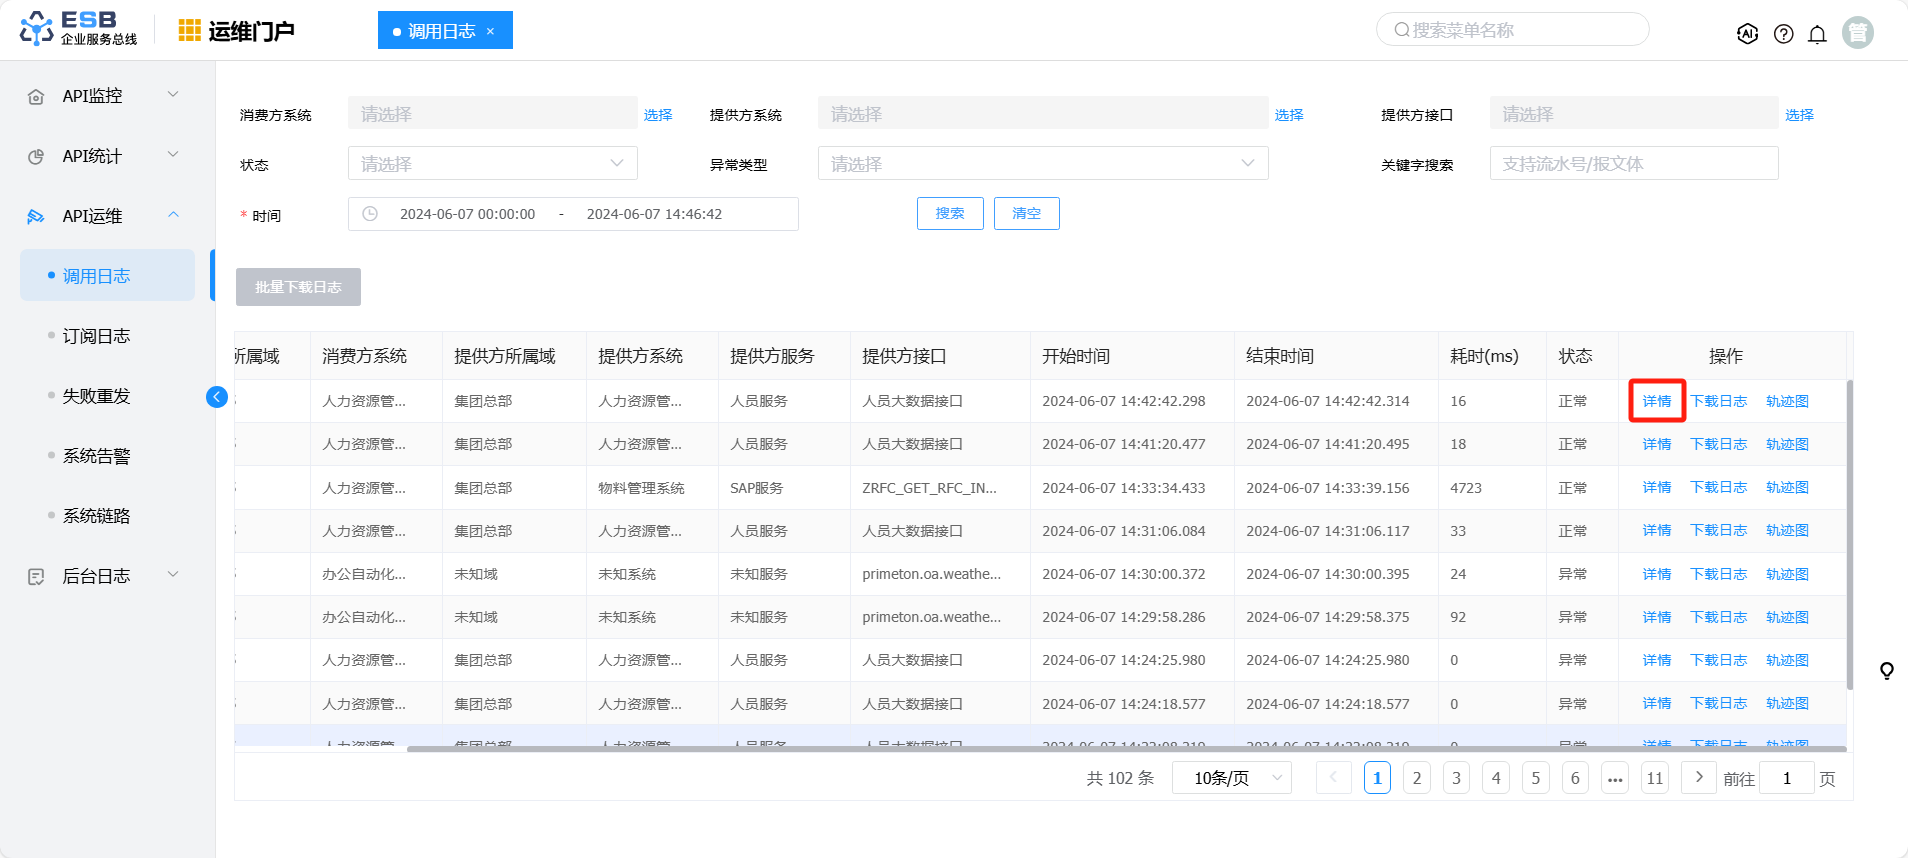The image size is (1908, 858).
Task: Open the help question mark icon
Action: pos(1783,34)
